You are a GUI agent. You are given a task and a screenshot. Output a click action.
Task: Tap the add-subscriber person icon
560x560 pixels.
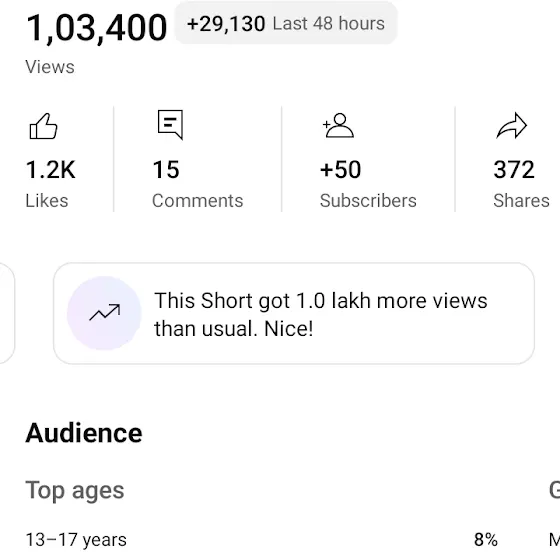coord(338,125)
